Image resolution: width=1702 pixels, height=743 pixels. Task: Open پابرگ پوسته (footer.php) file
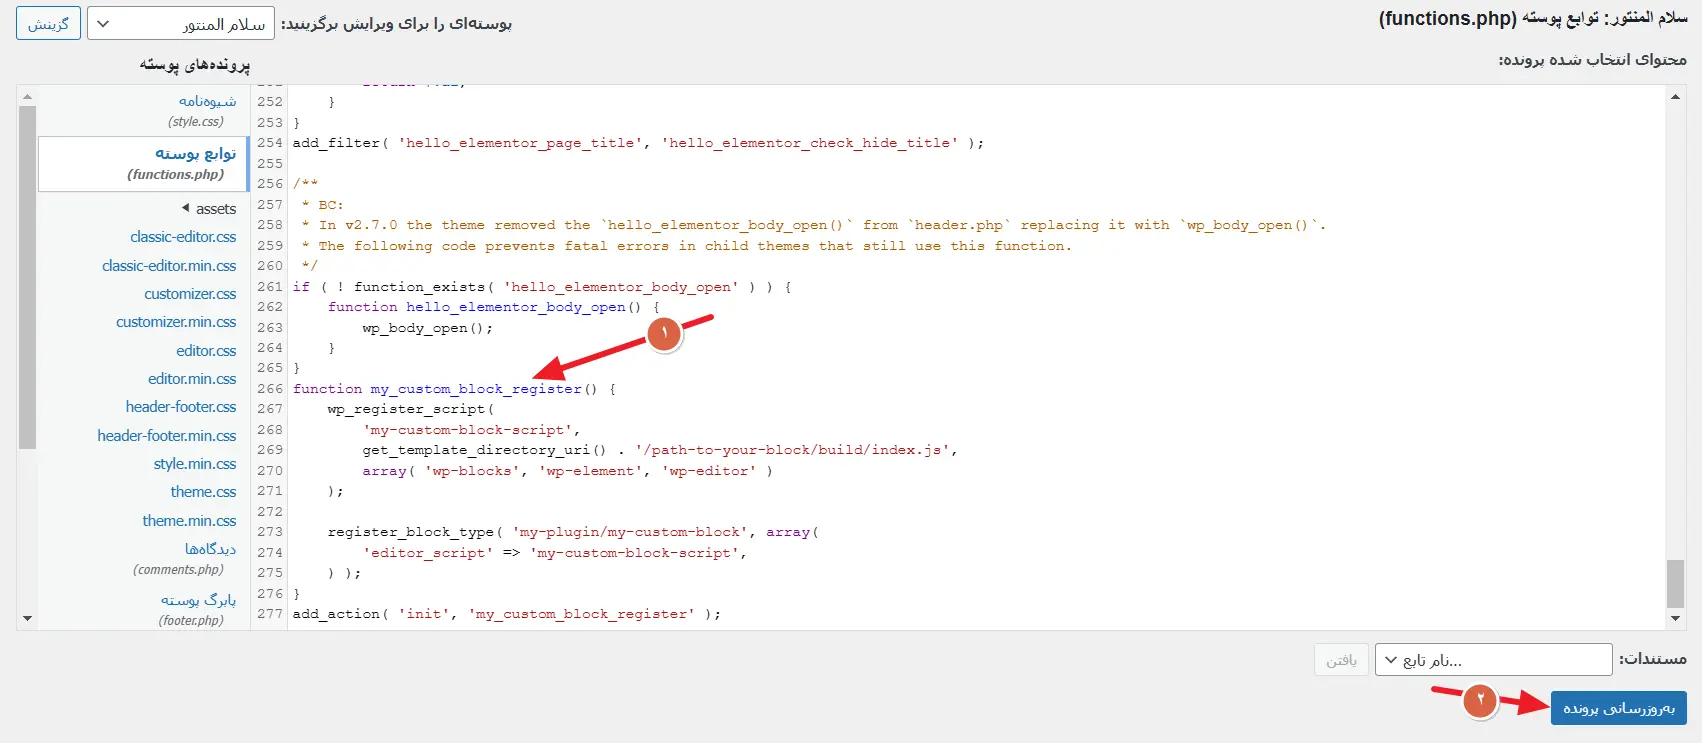click(197, 609)
